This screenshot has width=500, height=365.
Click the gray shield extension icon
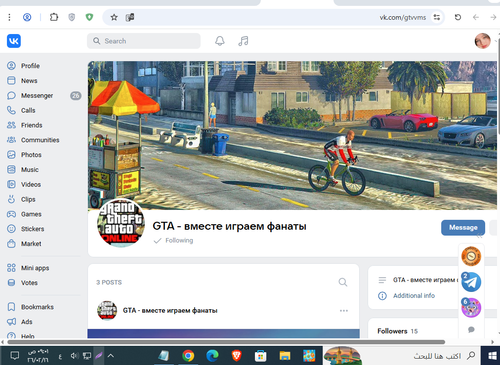coord(72,17)
